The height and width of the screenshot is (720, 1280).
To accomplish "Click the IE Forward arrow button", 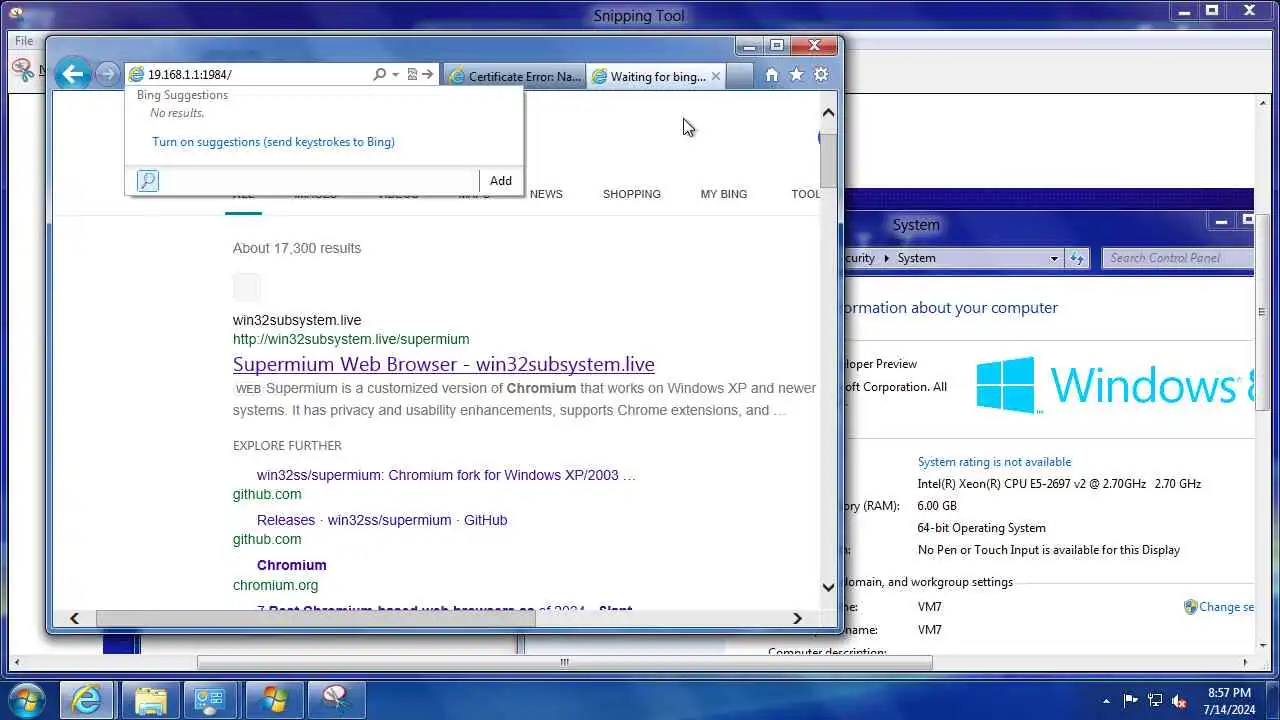I will 107,75.
